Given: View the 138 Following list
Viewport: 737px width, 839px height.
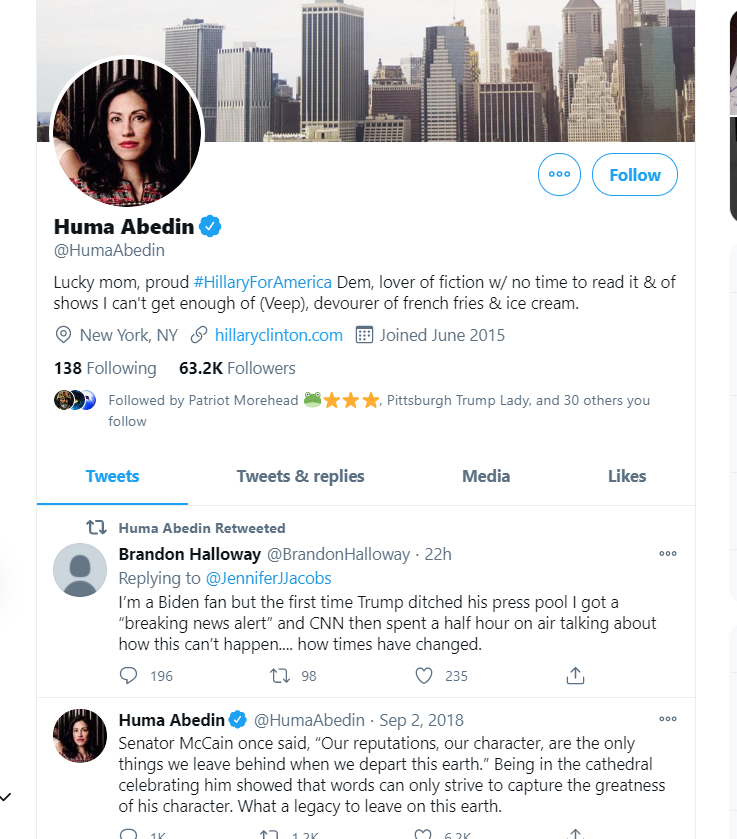Looking at the screenshot, I should point(105,368).
